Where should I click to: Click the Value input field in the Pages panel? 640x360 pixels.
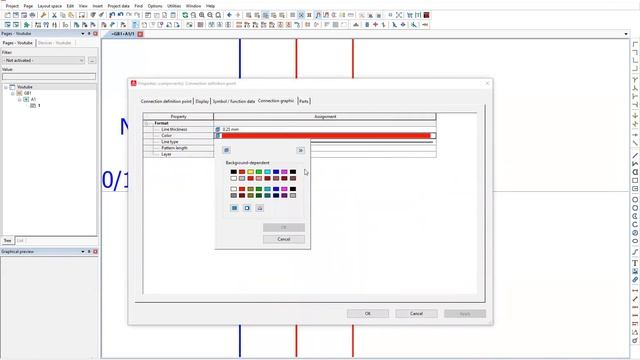(x=49, y=77)
